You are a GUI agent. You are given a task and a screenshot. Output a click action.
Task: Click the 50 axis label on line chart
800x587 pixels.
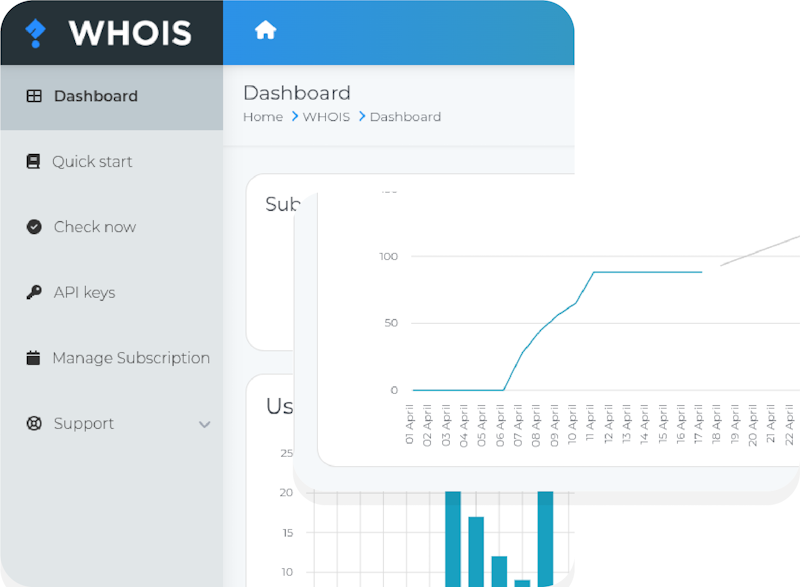click(391, 323)
